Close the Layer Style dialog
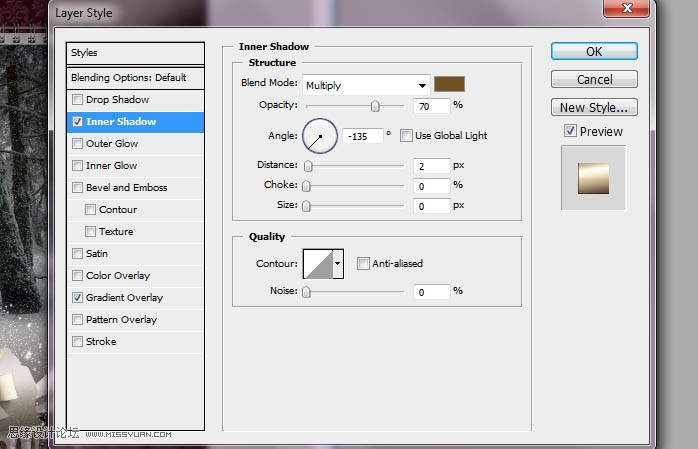 pos(627,8)
